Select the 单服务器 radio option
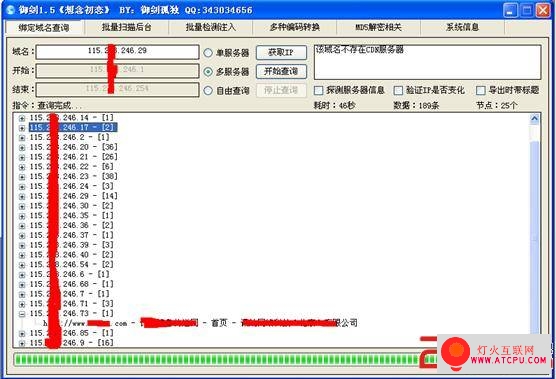The image size is (556, 379). pyautogui.click(x=208, y=53)
